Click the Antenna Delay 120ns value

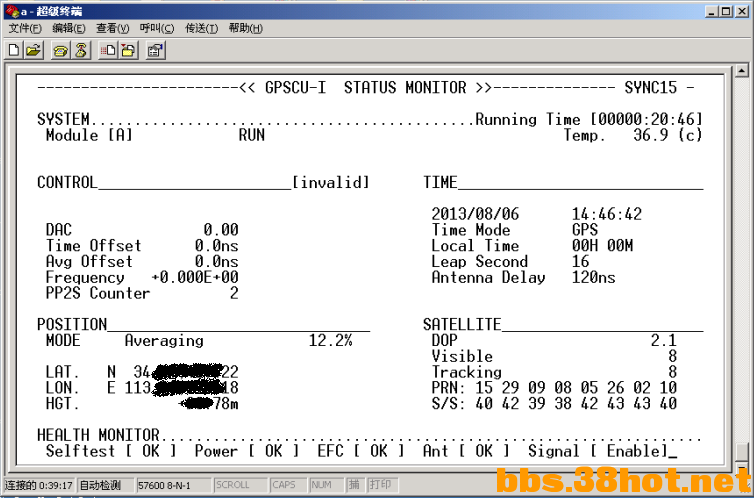[593, 277]
